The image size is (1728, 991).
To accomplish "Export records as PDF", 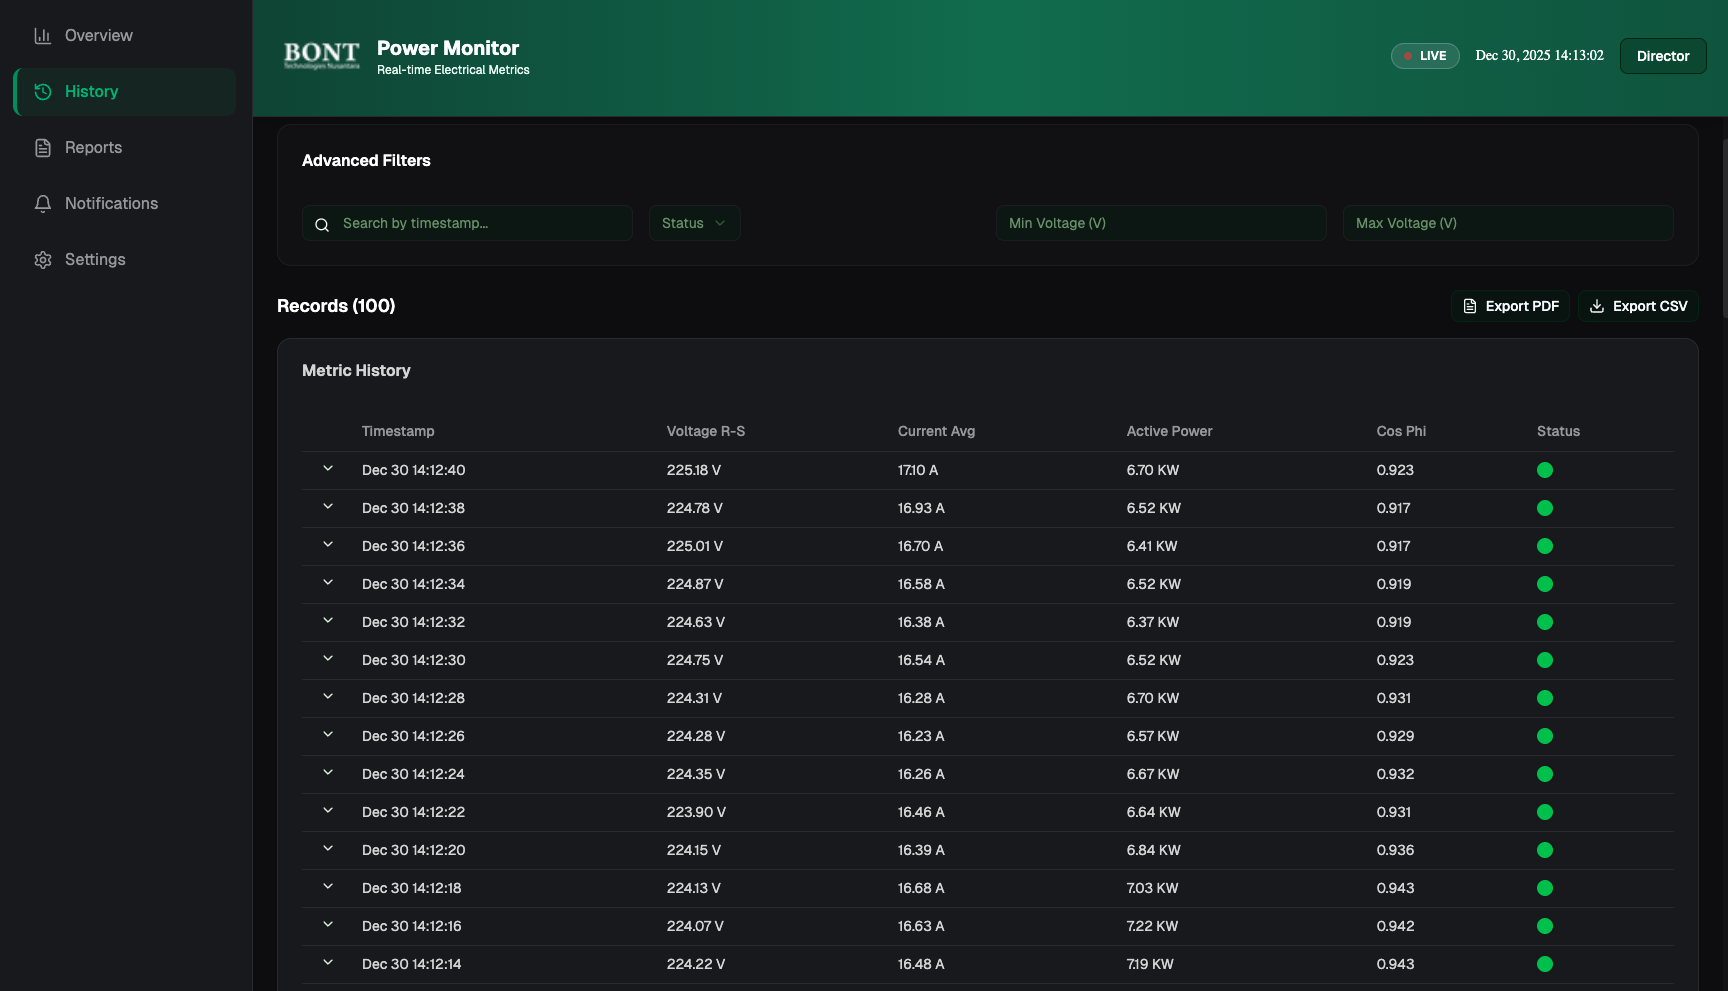I will coord(1510,306).
